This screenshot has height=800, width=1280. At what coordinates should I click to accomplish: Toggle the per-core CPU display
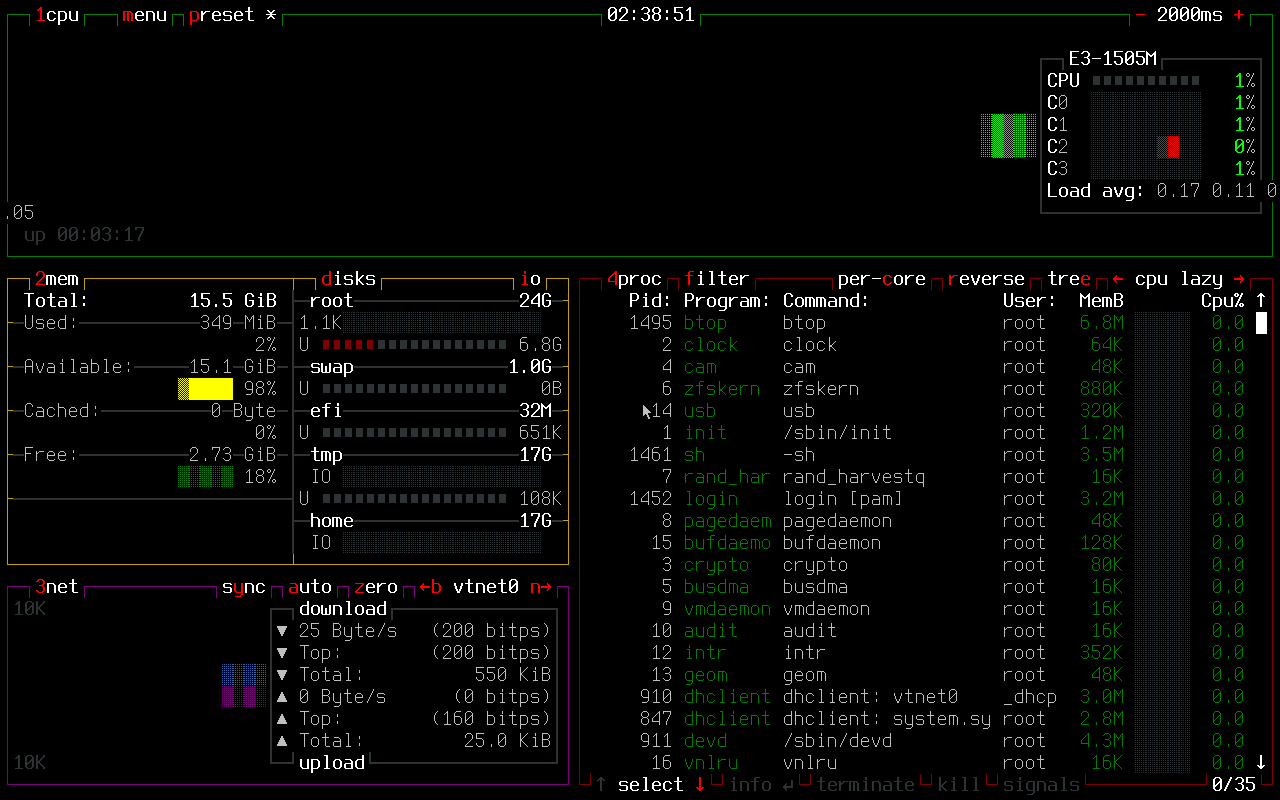point(881,279)
